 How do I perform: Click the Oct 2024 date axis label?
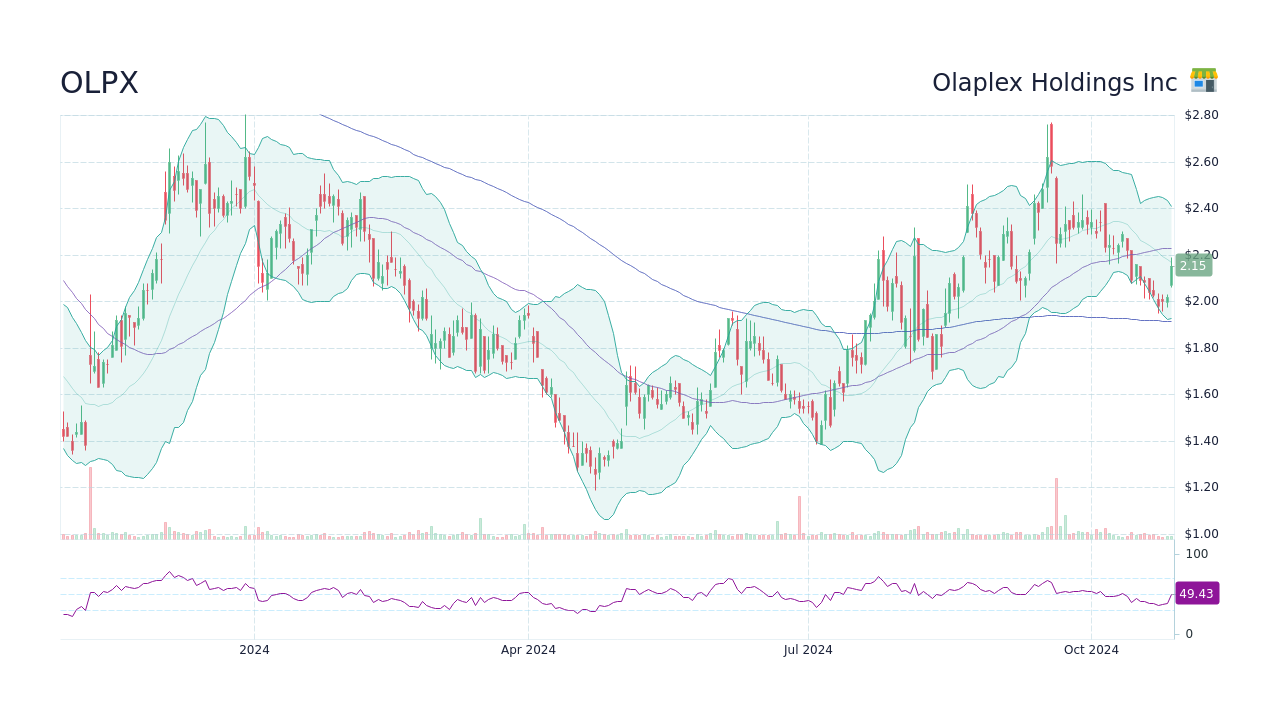[x=1091, y=650]
